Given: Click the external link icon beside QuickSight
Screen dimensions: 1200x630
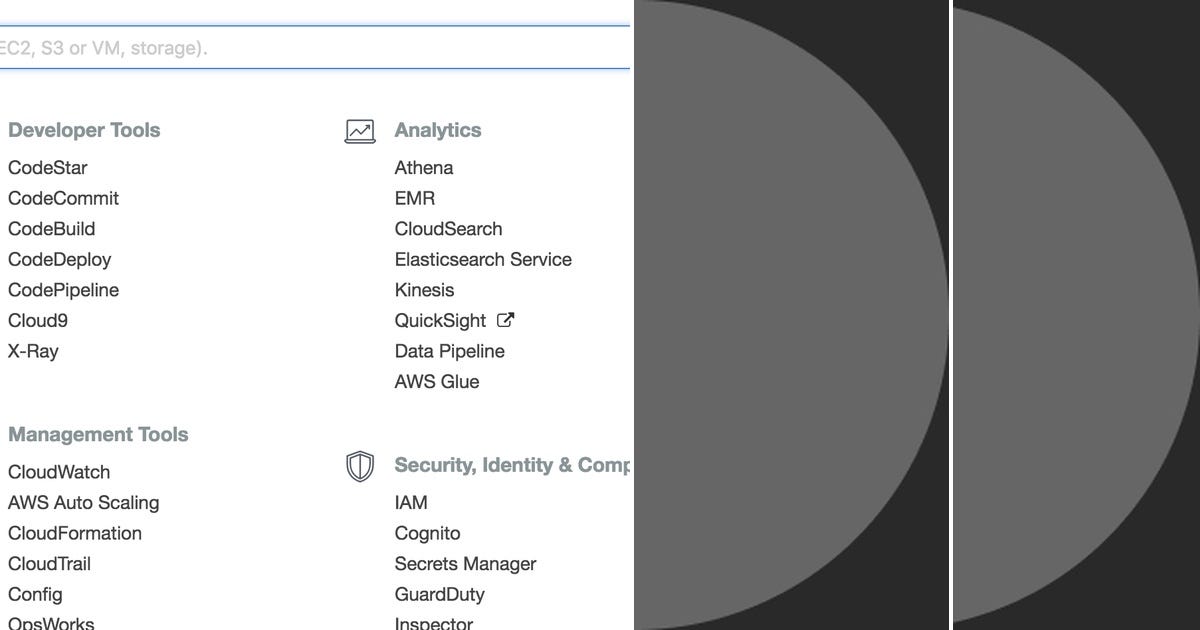Looking at the screenshot, I should (504, 319).
